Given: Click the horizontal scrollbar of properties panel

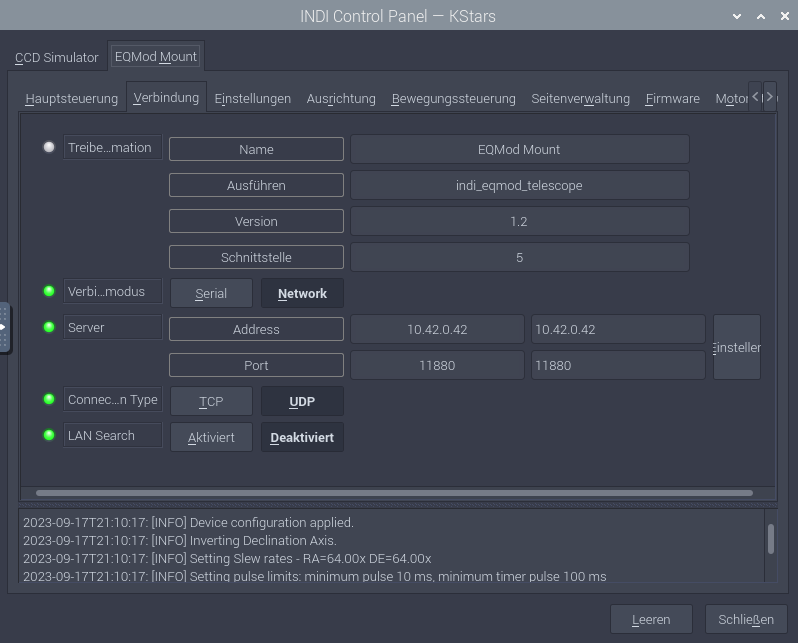Looking at the screenshot, I should click(394, 493).
